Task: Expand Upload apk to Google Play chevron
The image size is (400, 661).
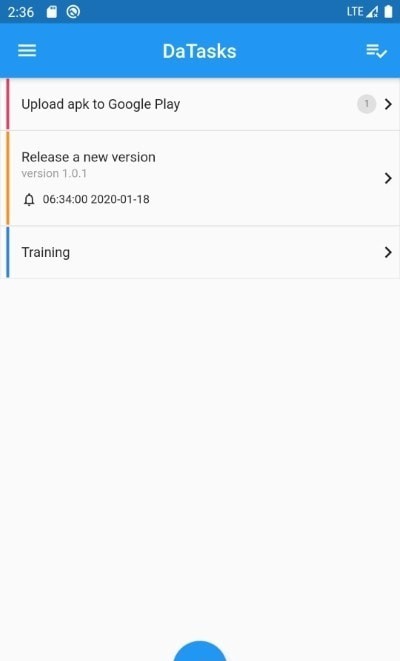Action: [x=388, y=104]
